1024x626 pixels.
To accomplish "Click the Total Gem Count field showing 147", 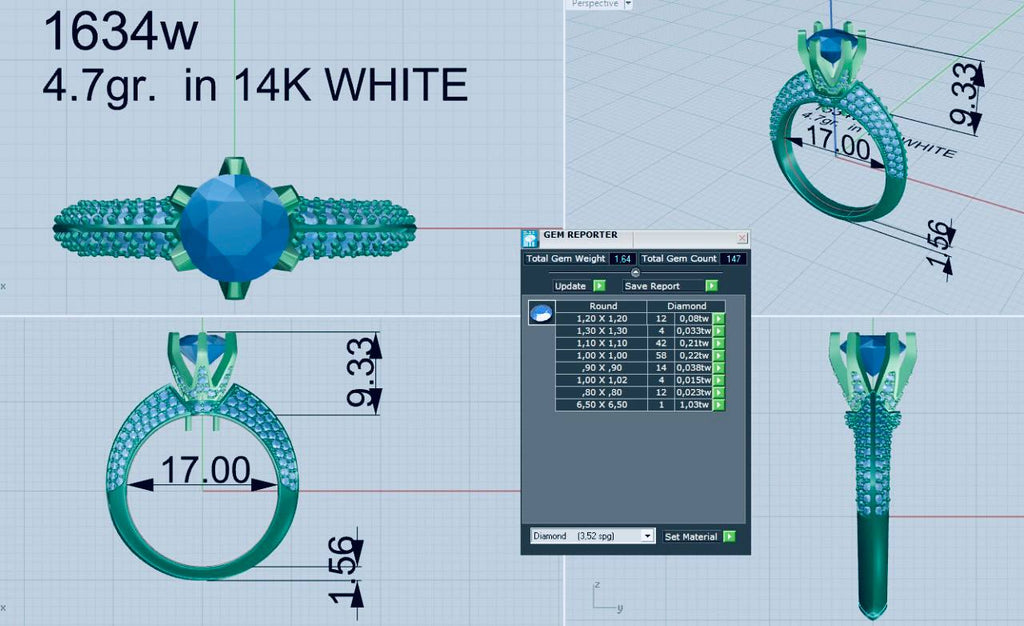I will point(734,259).
